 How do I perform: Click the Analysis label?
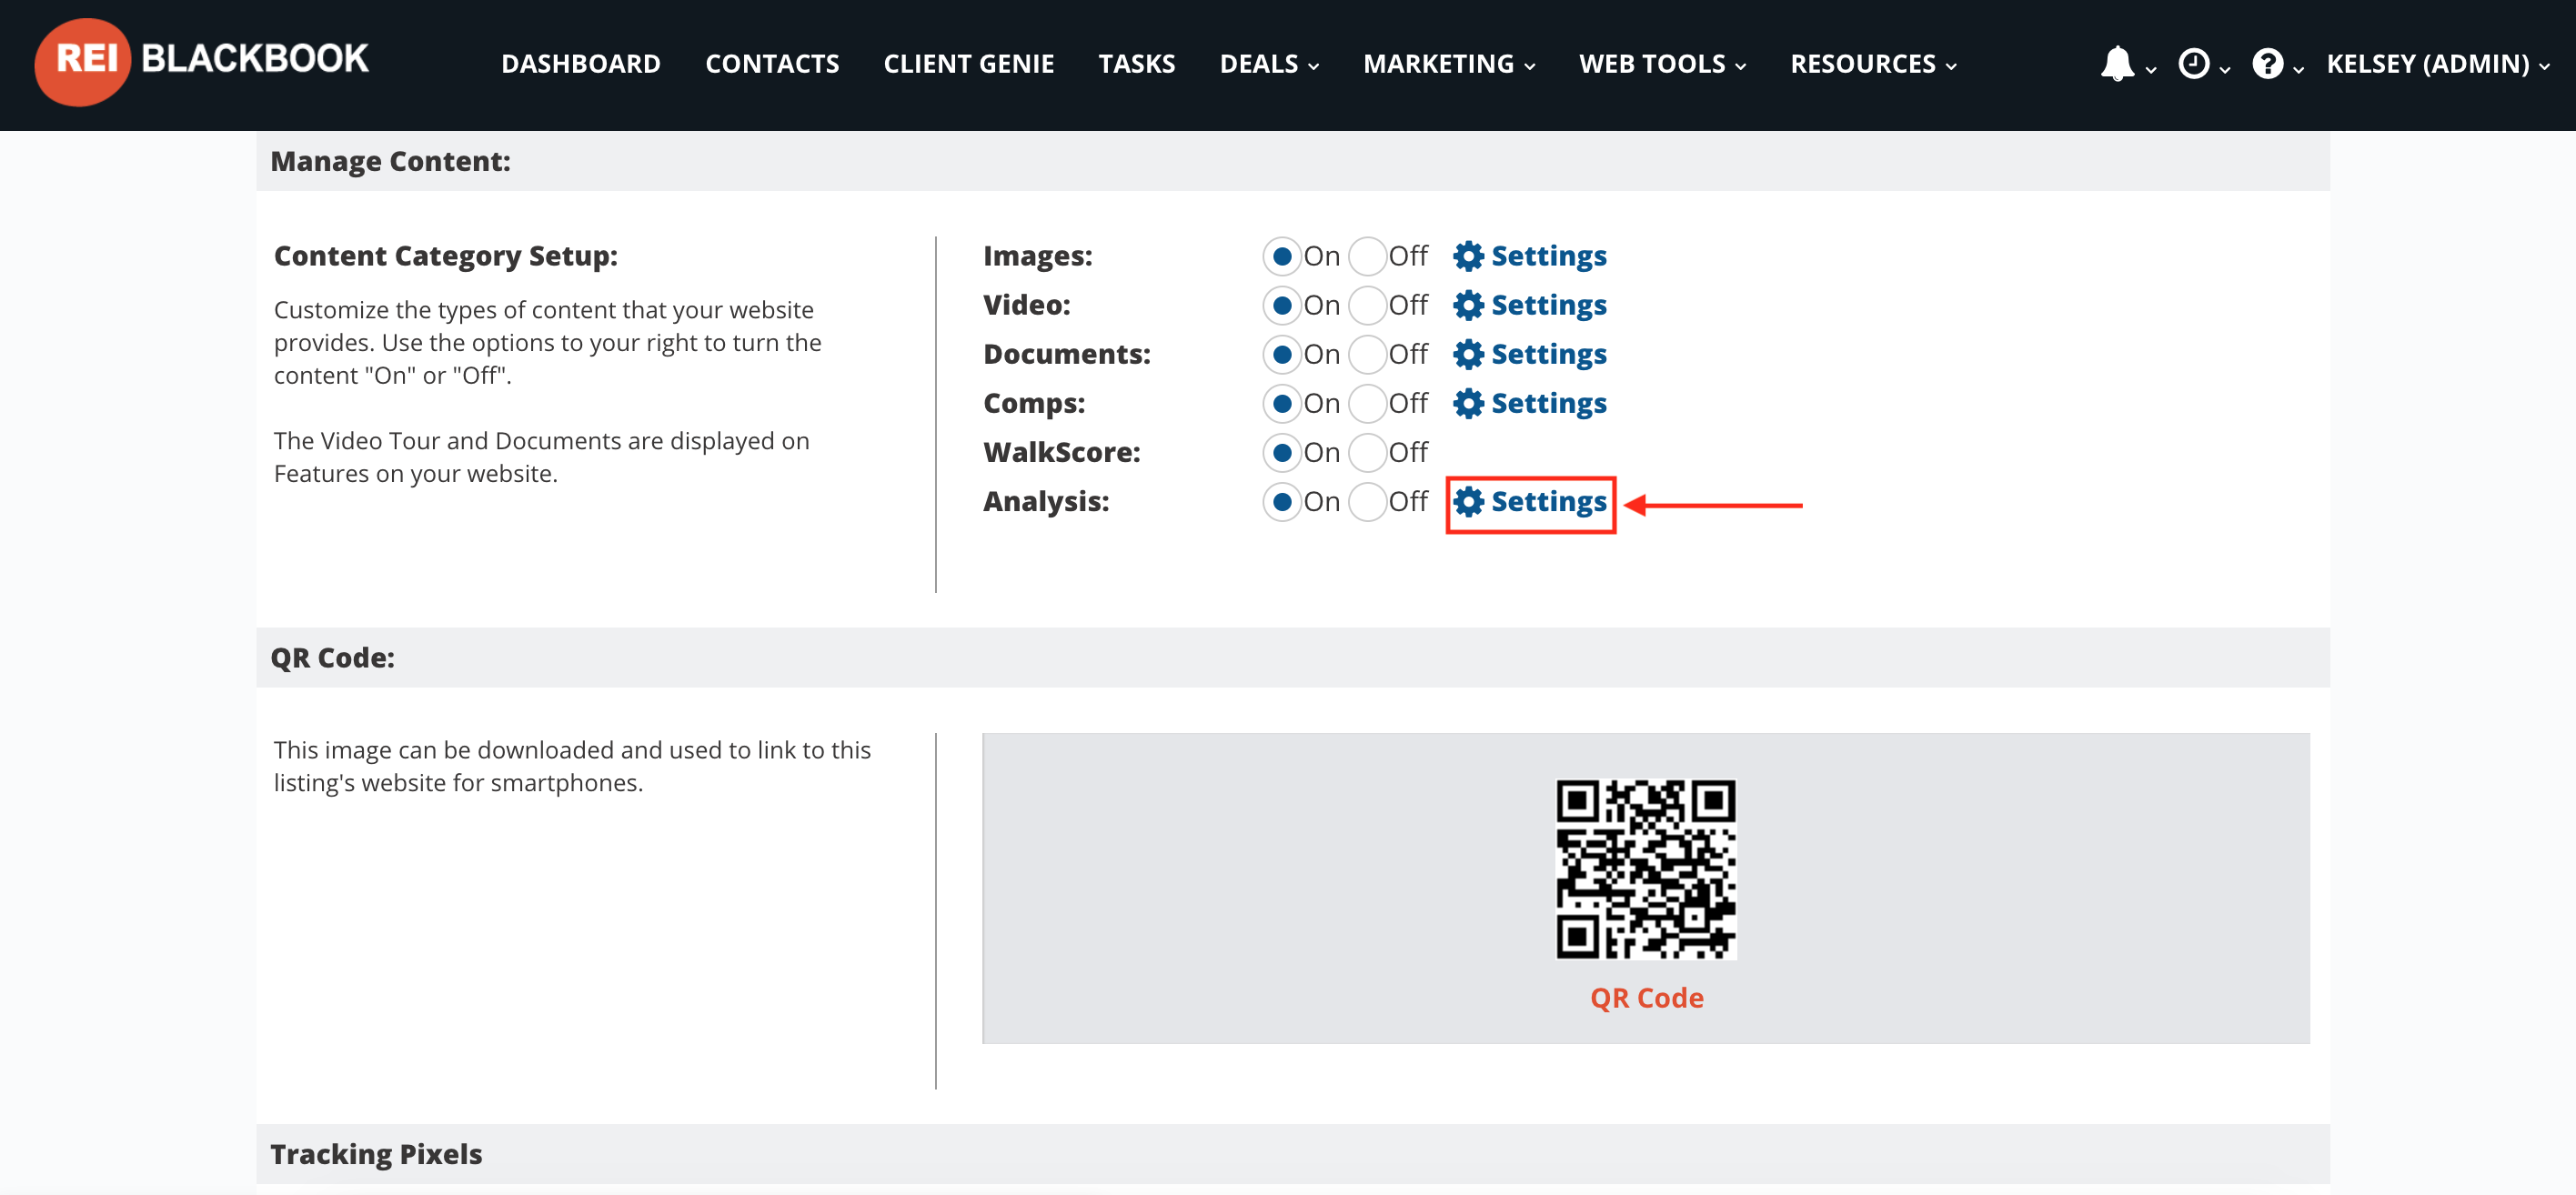1046,501
